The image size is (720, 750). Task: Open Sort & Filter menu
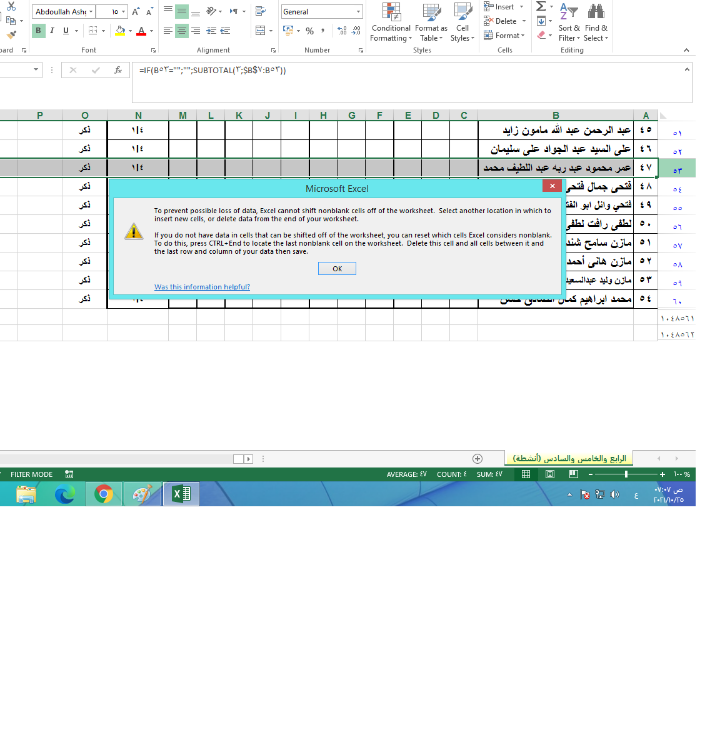tap(569, 22)
